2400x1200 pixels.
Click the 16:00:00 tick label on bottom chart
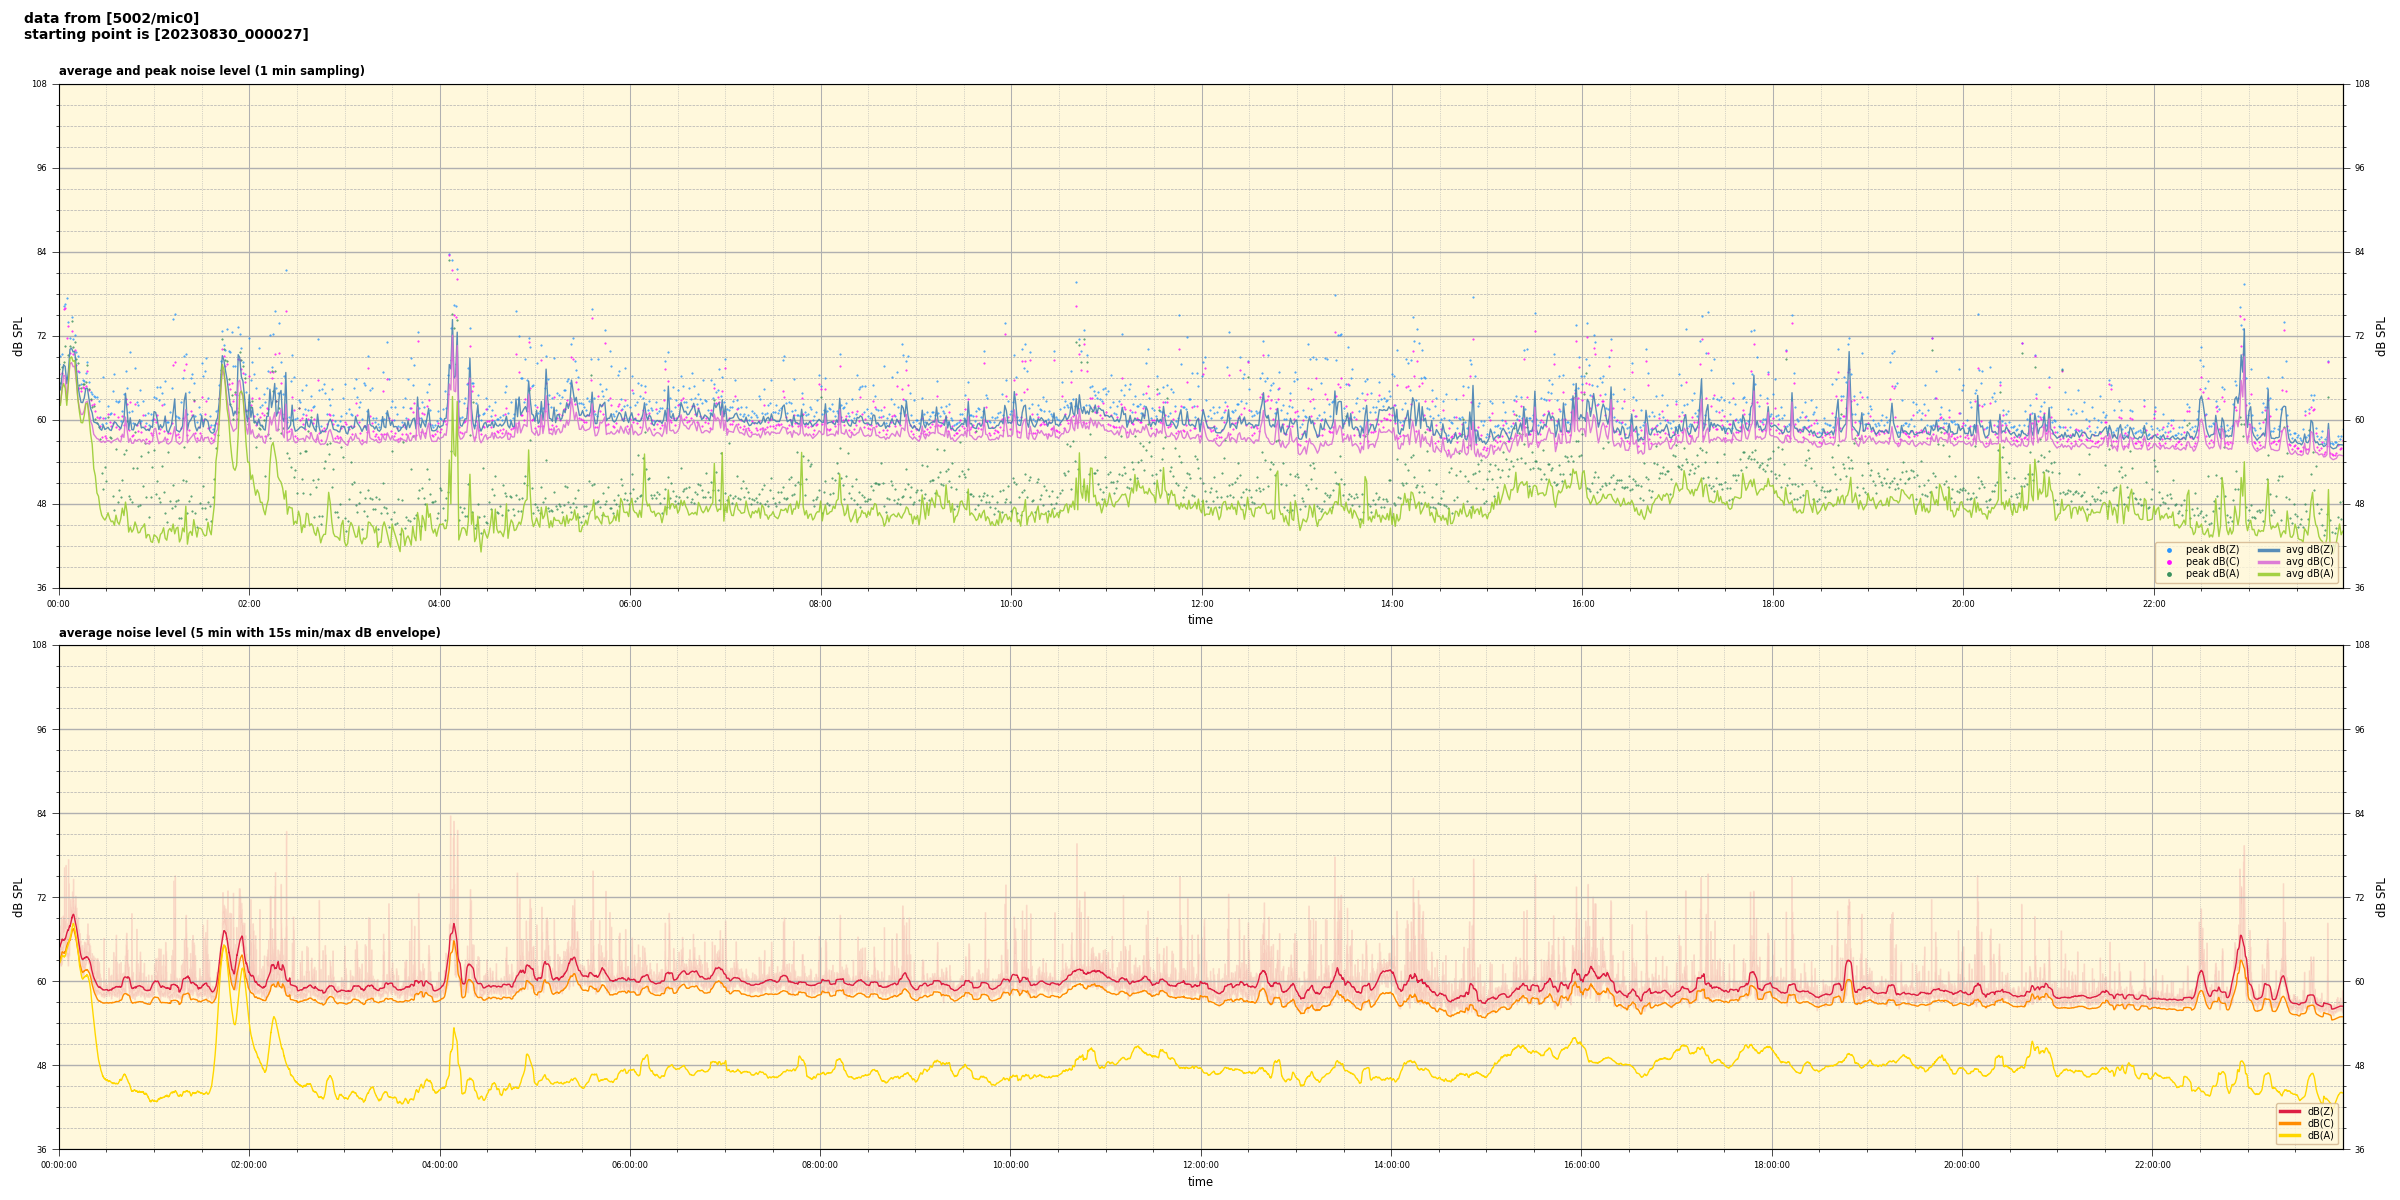pyautogui.click(x=1581, y=1165)
